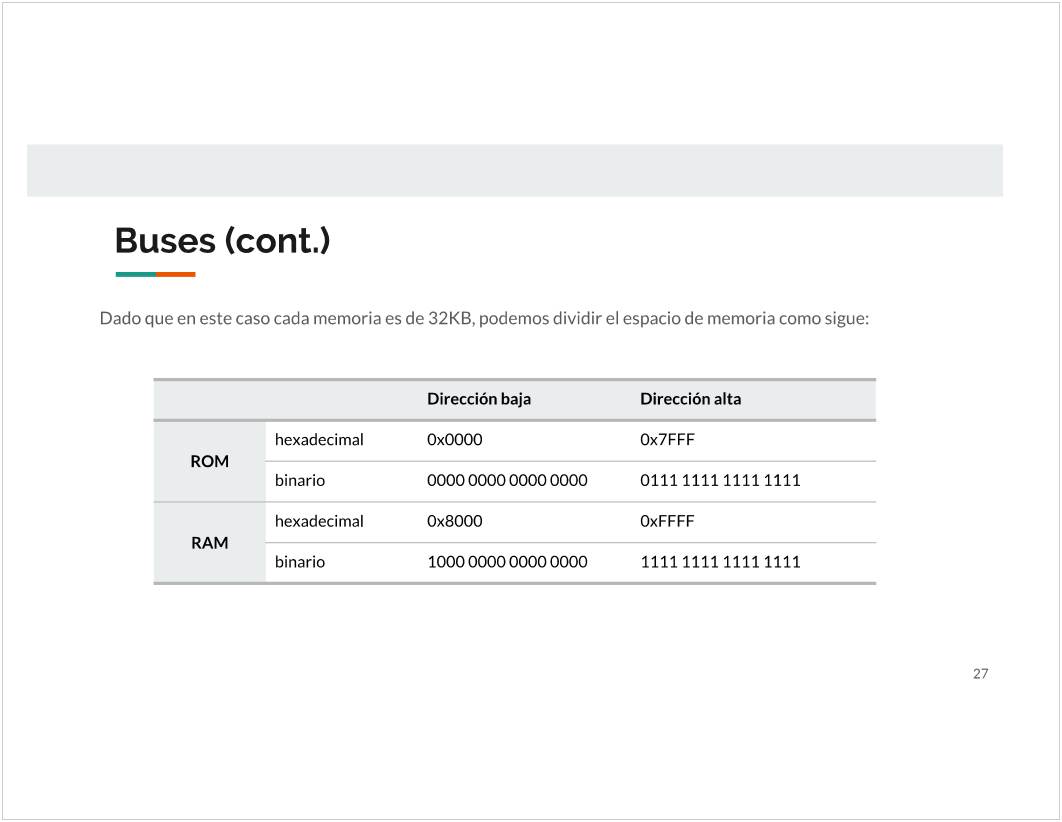Select the paragraph about 32KB memories

[484, 319]
